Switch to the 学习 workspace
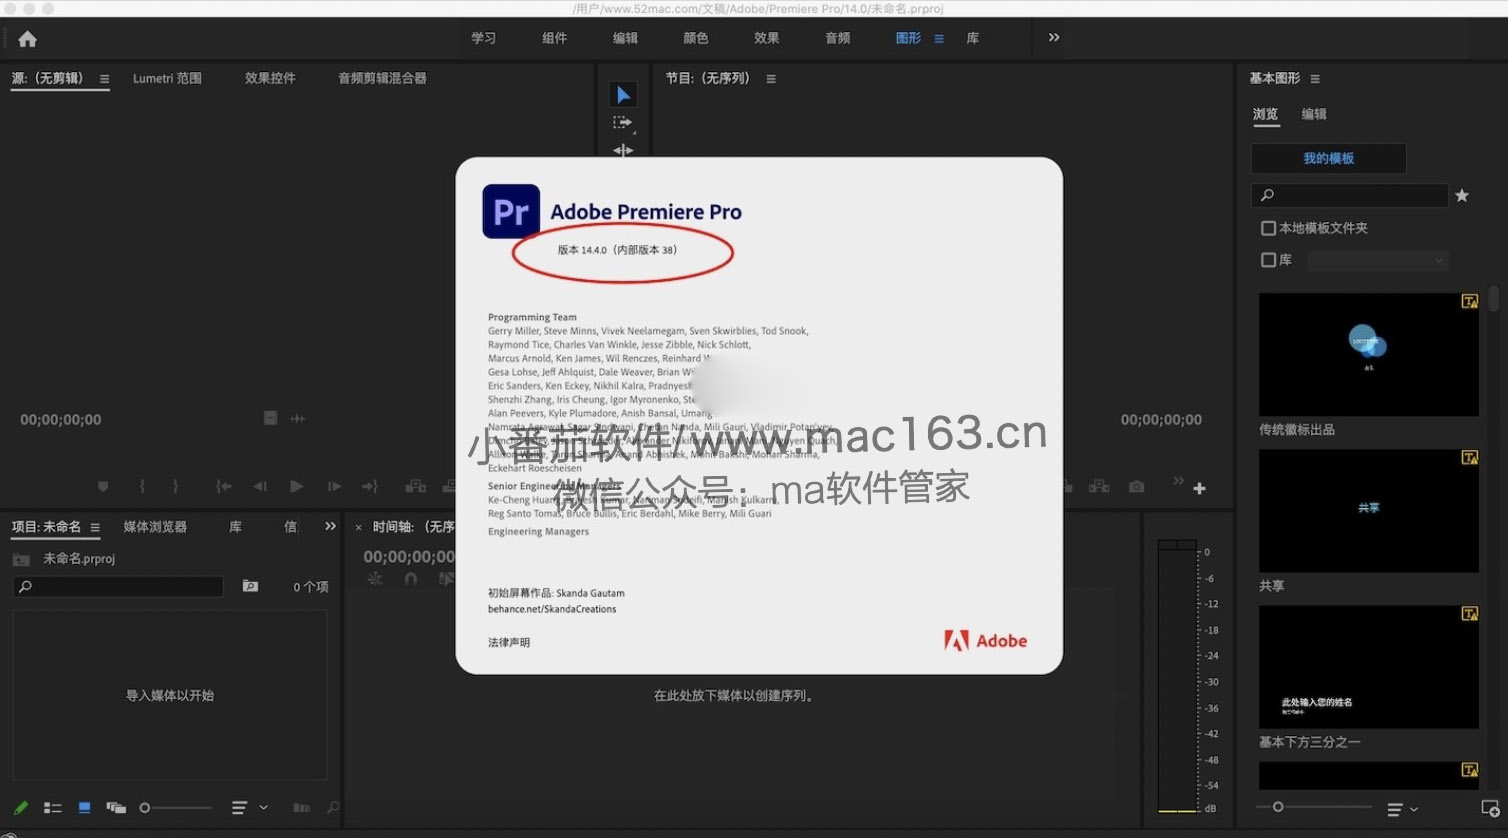This screenshot has height=838, width=1508. [484, 38]
